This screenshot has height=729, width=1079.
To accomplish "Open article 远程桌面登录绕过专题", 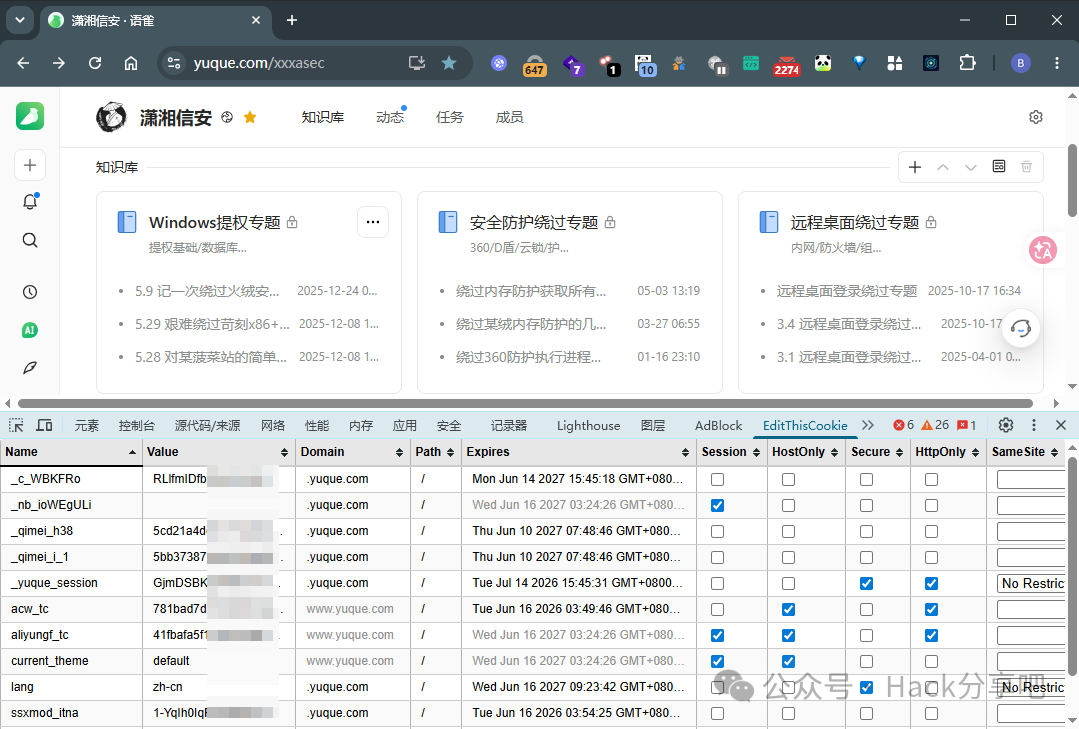I will [x=847, y=291].
